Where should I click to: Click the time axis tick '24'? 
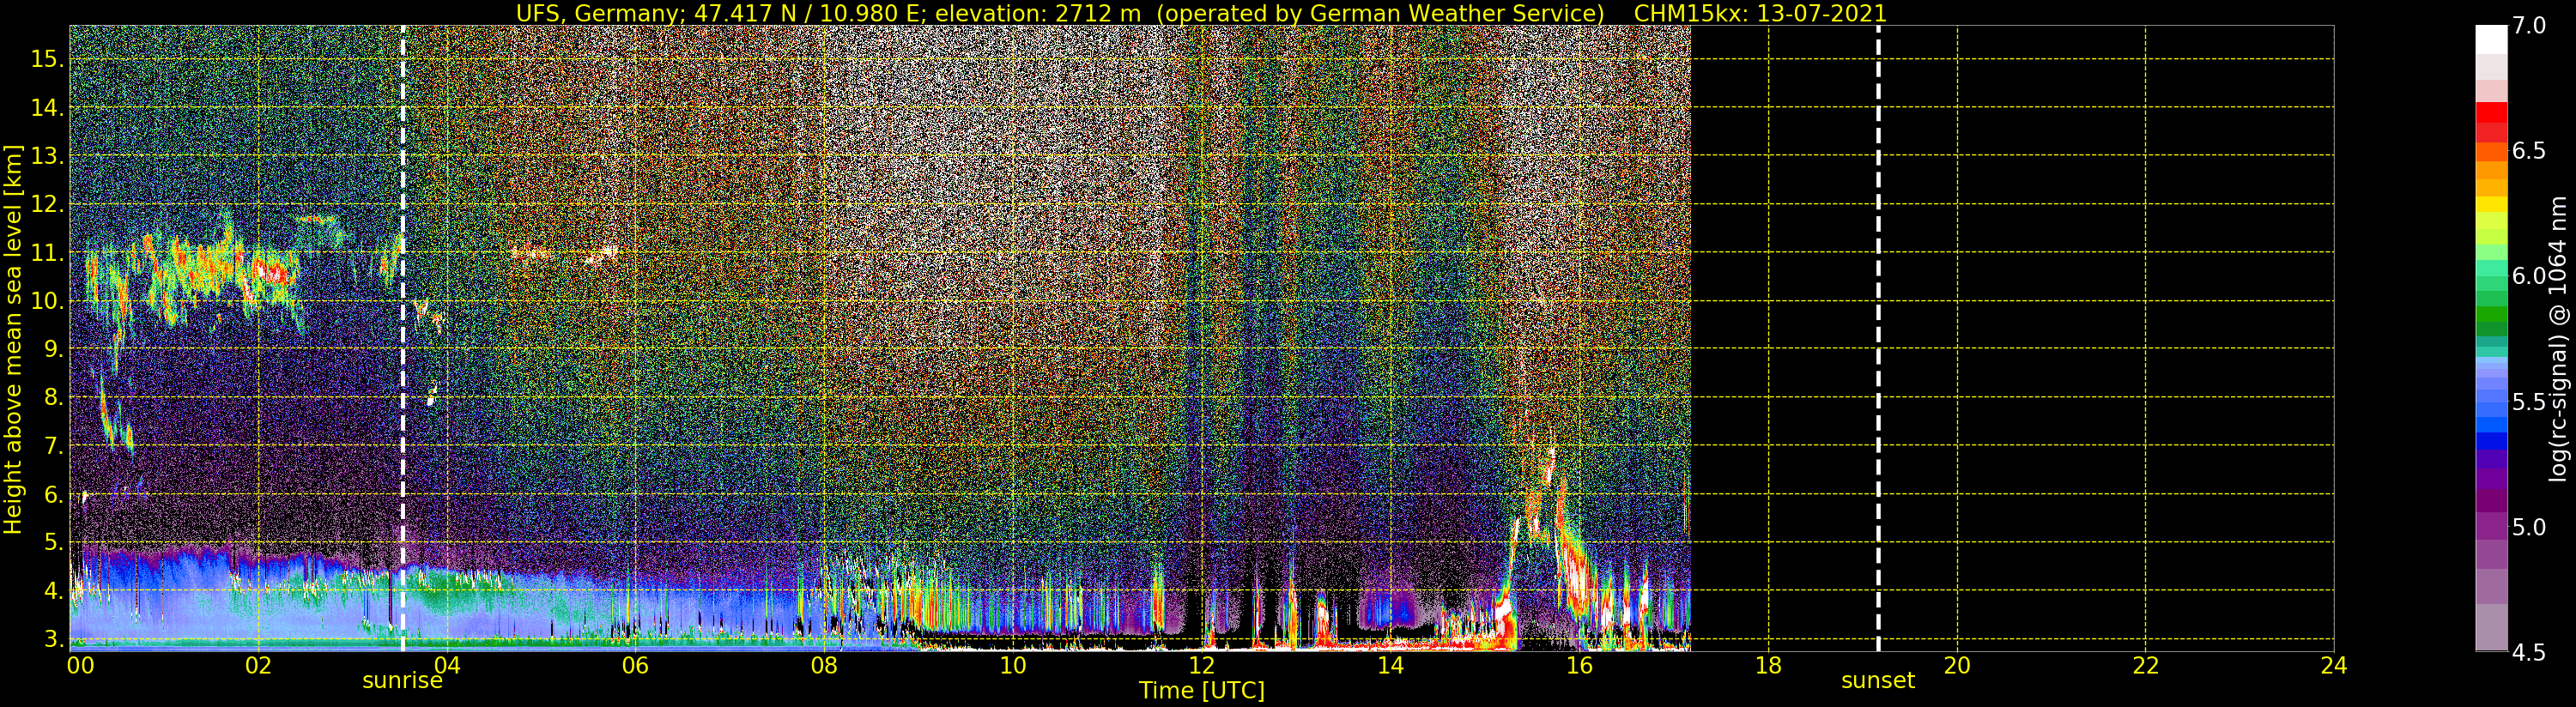[2333, 665]
